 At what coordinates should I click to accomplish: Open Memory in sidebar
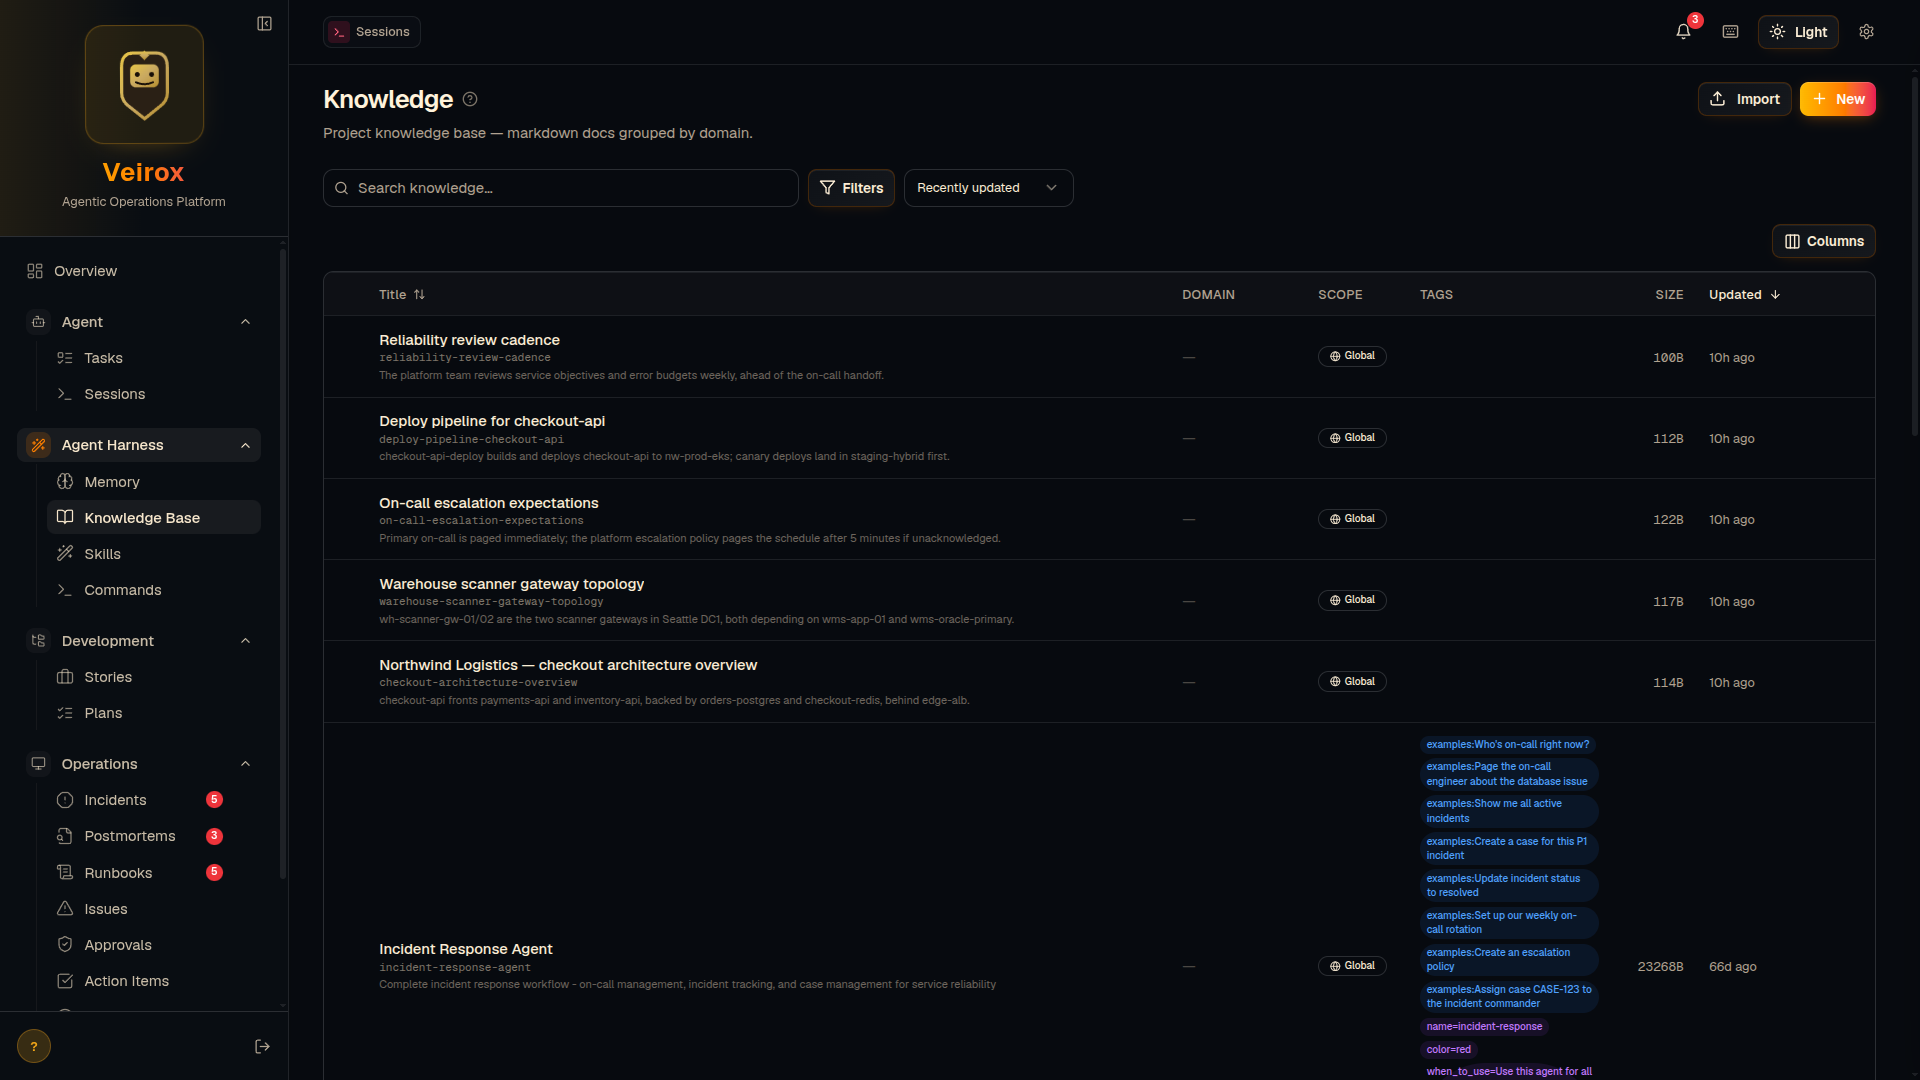[154, 482]
